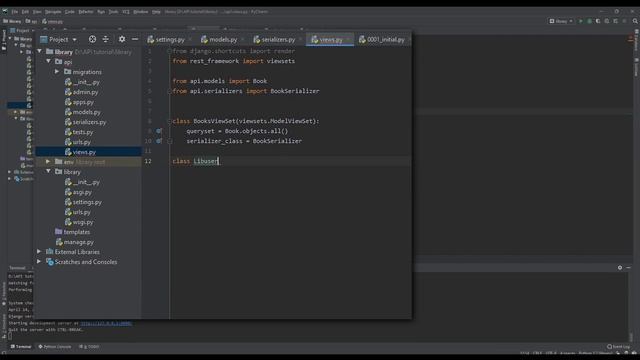Screen dimensions: 640x360
Task: Open models.py from api folder tree
Action: (x=83, y=112)
